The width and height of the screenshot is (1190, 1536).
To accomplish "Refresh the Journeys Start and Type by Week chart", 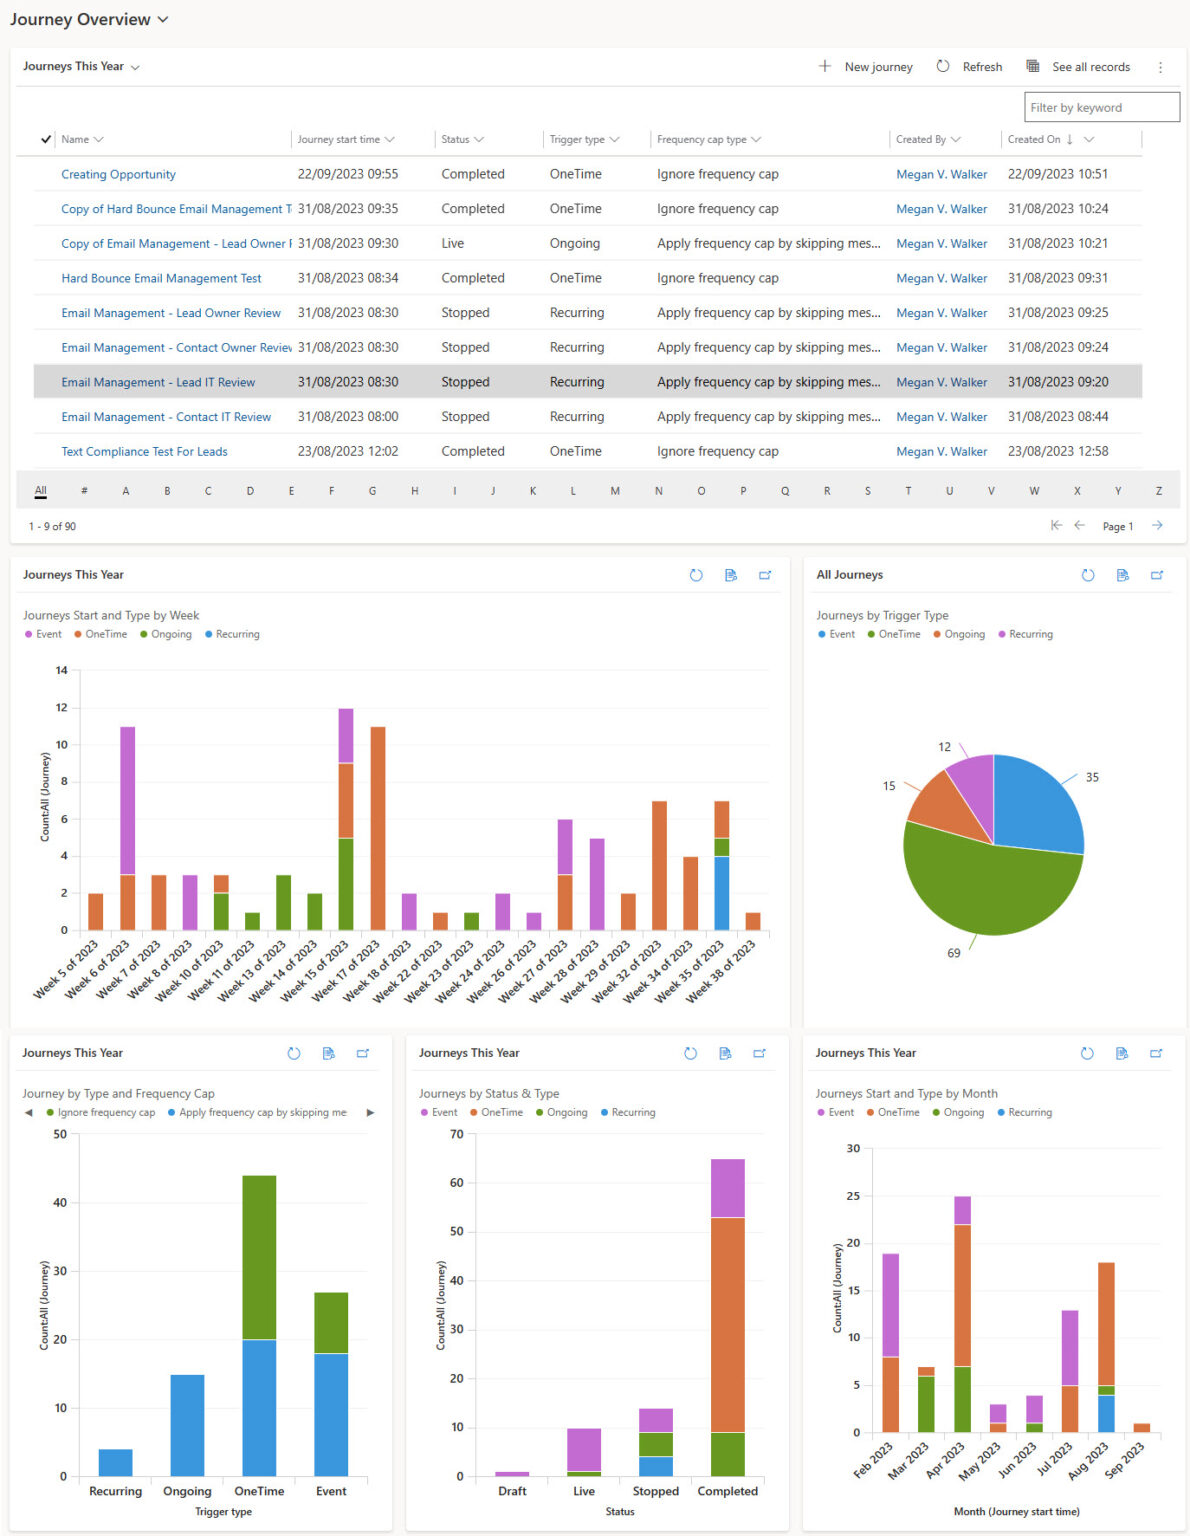I will point(696,575).
